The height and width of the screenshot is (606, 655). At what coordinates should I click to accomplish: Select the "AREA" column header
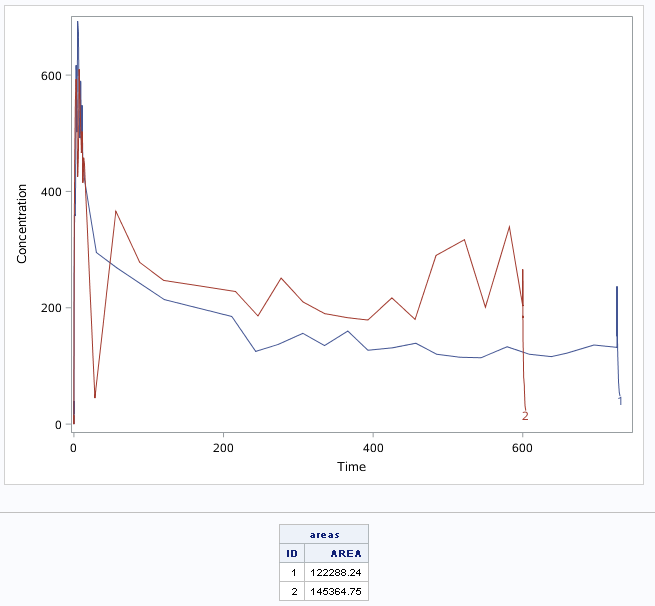point(346,553)
